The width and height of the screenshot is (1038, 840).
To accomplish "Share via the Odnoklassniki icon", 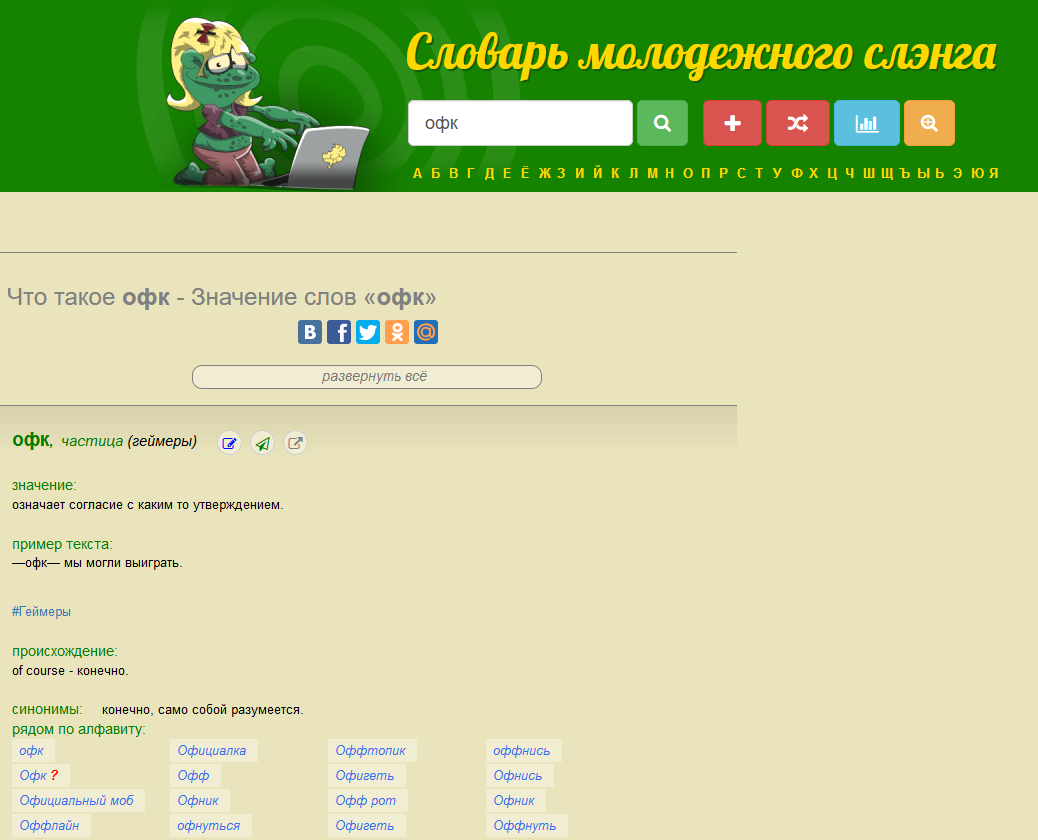I will pos(397,332).
